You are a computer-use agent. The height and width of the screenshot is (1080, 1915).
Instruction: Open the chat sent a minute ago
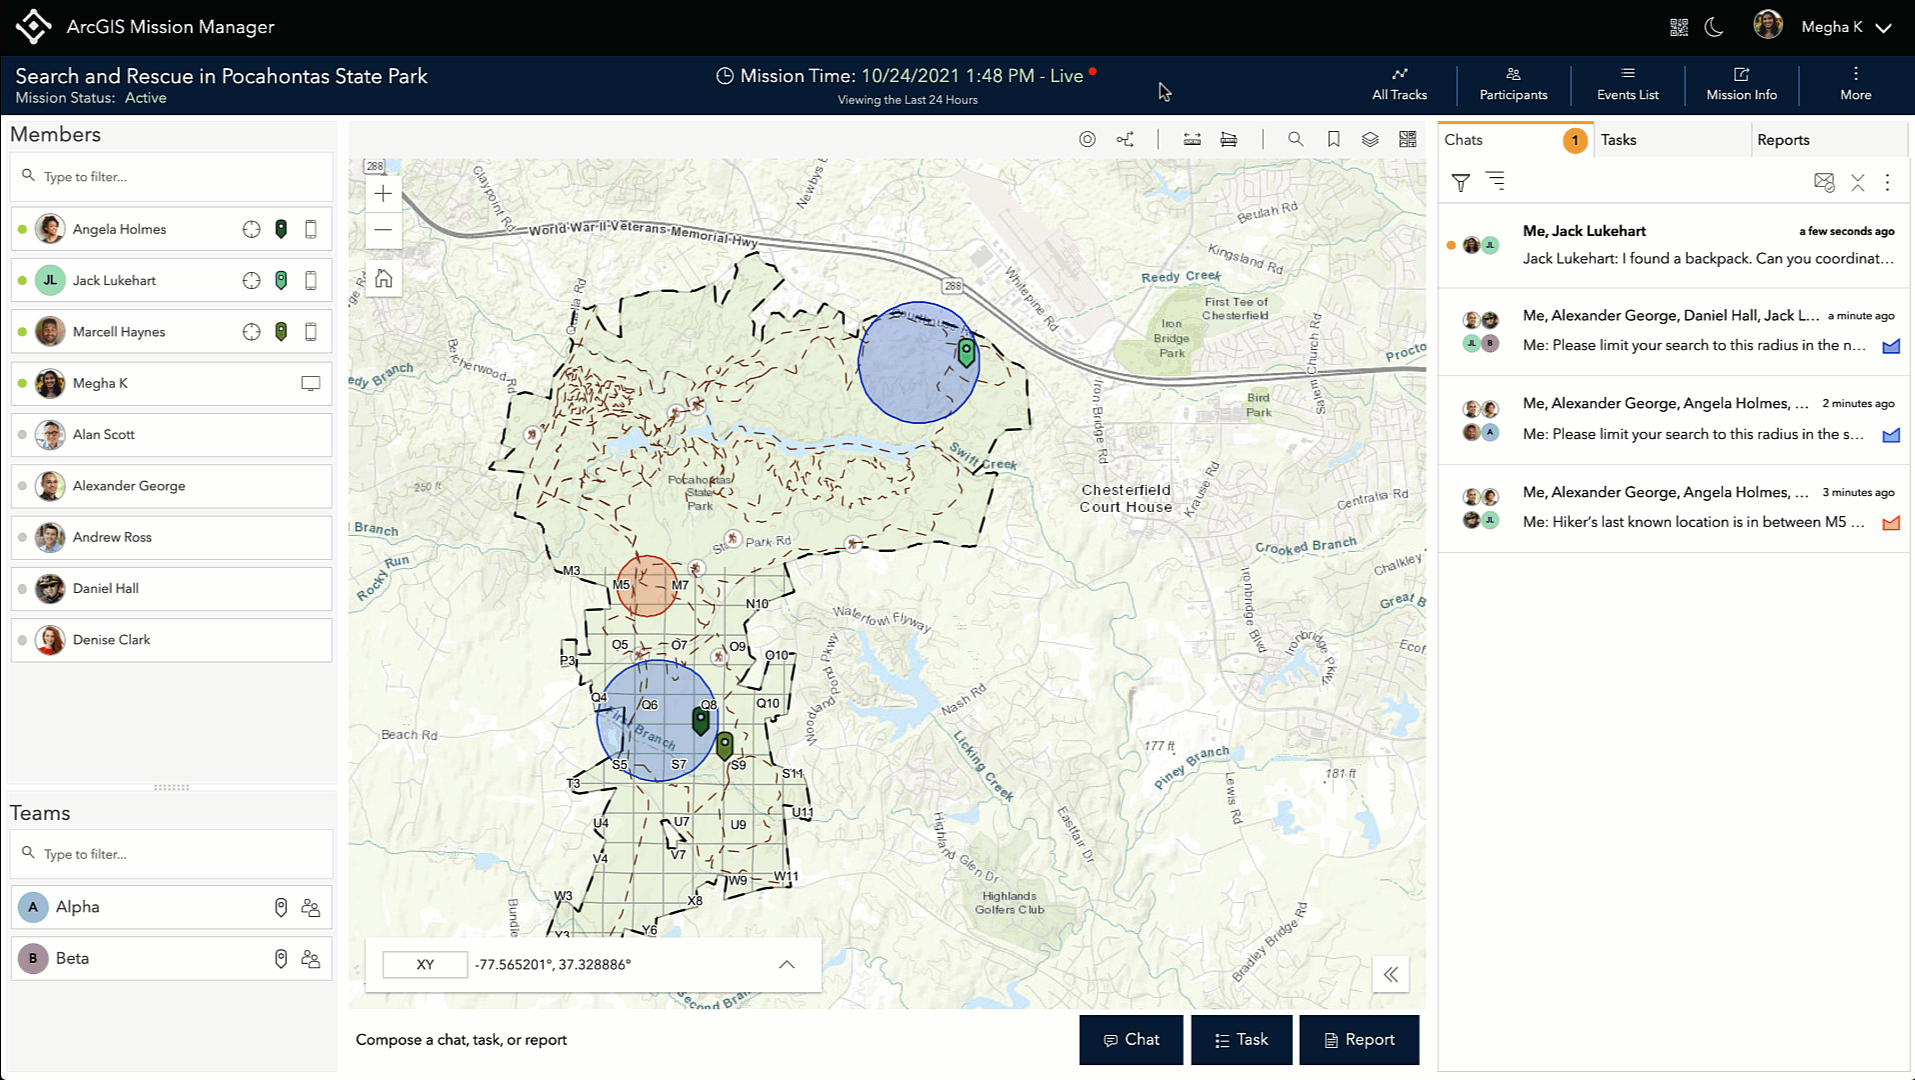pyautogui.click(x=1673, y=332)
